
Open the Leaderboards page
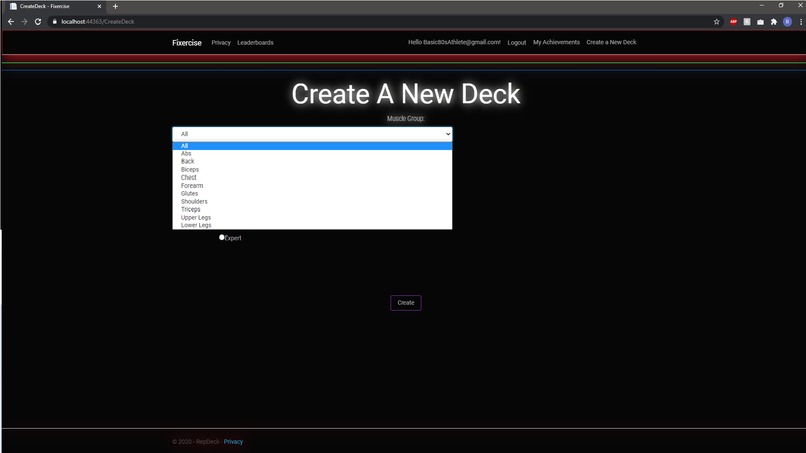(x=255, y=43)
